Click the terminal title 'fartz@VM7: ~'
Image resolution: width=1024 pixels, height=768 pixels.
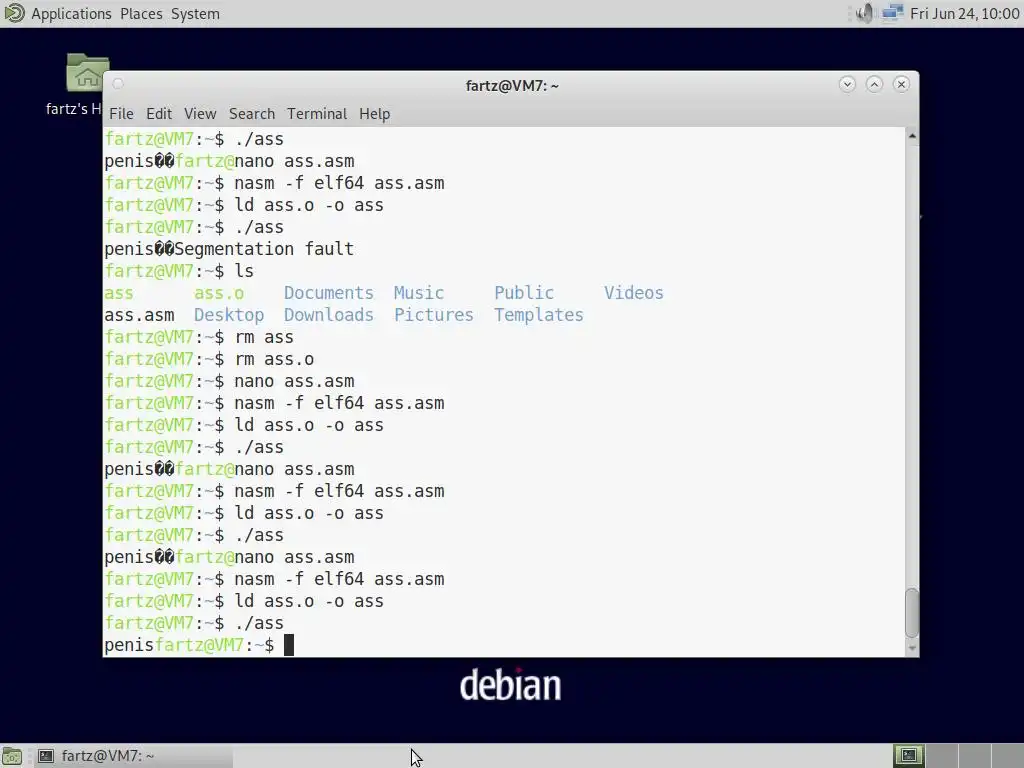click(512, 86)
